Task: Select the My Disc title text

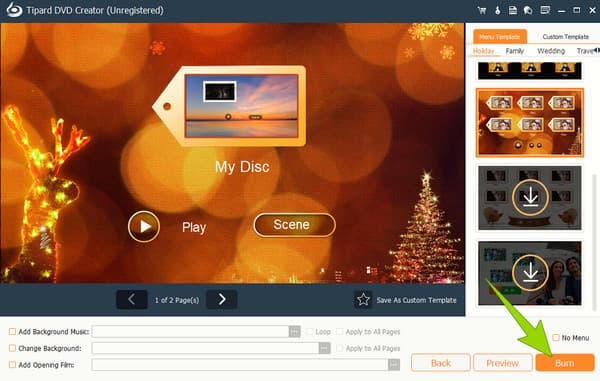Action: coord(242,167)
